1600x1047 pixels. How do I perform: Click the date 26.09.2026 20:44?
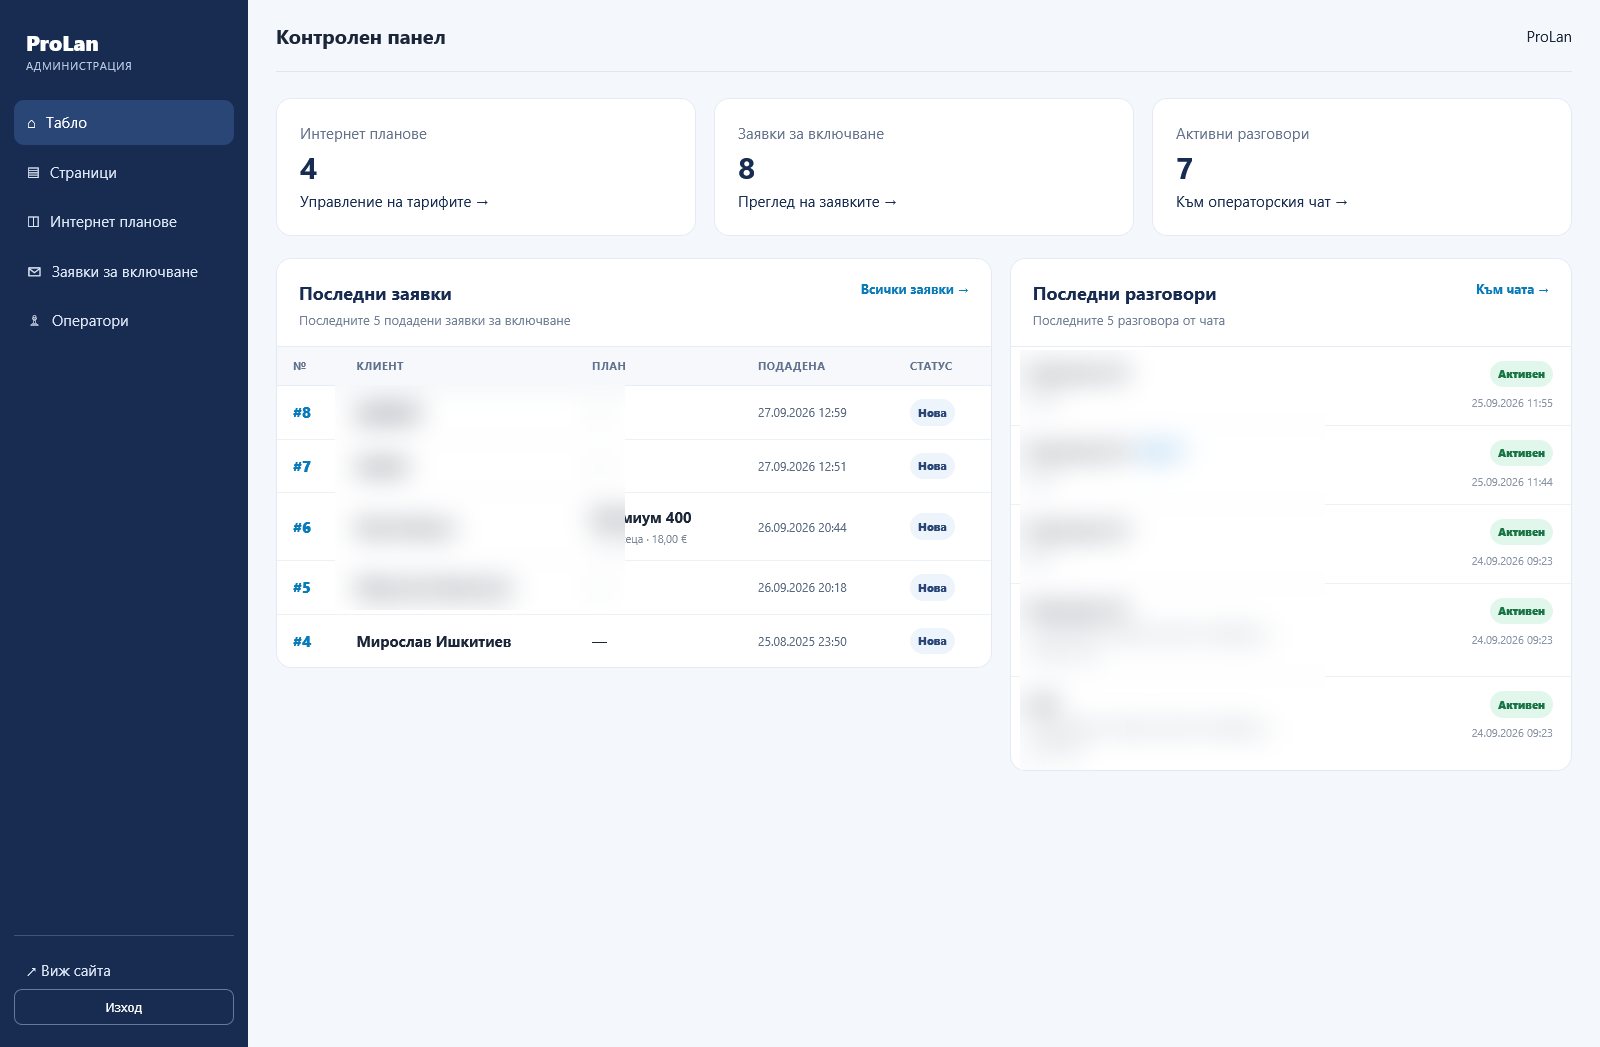tap(802, 528)
